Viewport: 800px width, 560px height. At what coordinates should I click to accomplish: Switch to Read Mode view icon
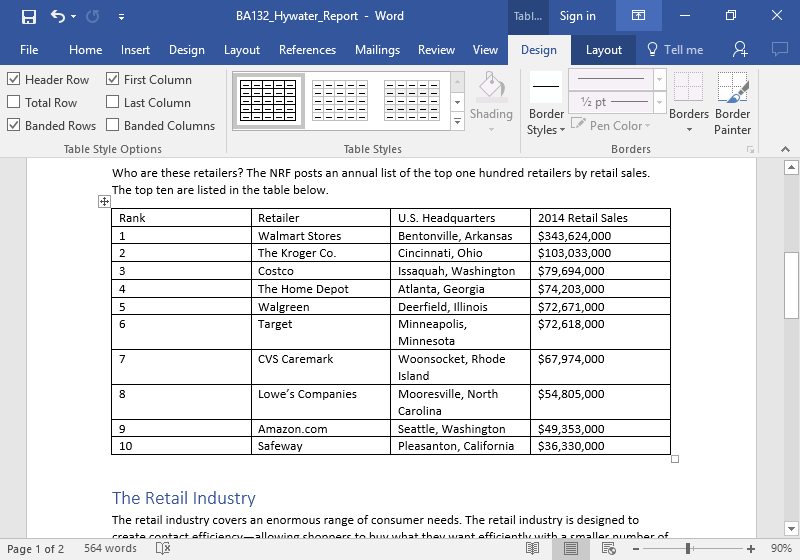click(x=531, y=549)
